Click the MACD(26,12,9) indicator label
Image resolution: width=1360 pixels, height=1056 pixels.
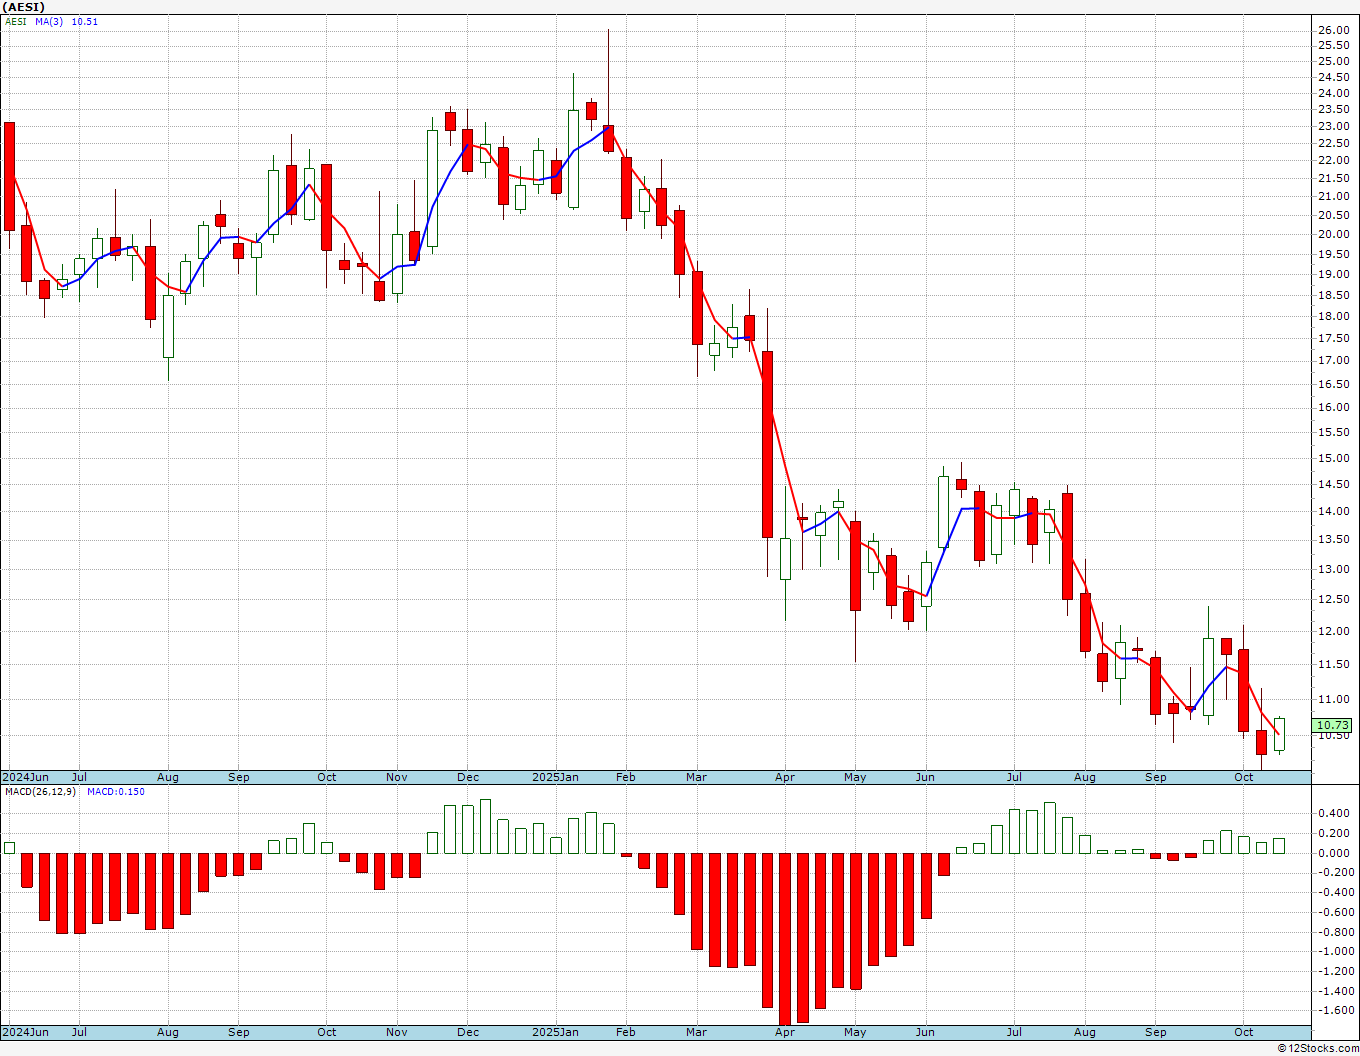tap(42, 791)
